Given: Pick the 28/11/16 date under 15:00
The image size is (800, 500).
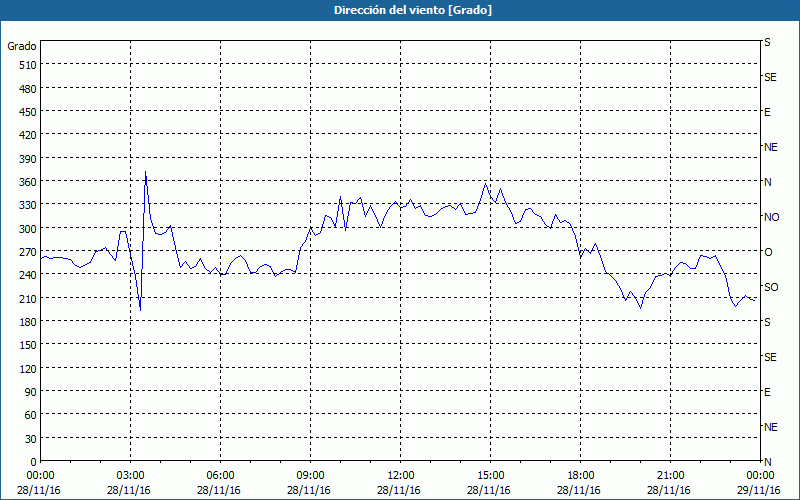Looking at the screenshot, I should click(x=489, y=490).
